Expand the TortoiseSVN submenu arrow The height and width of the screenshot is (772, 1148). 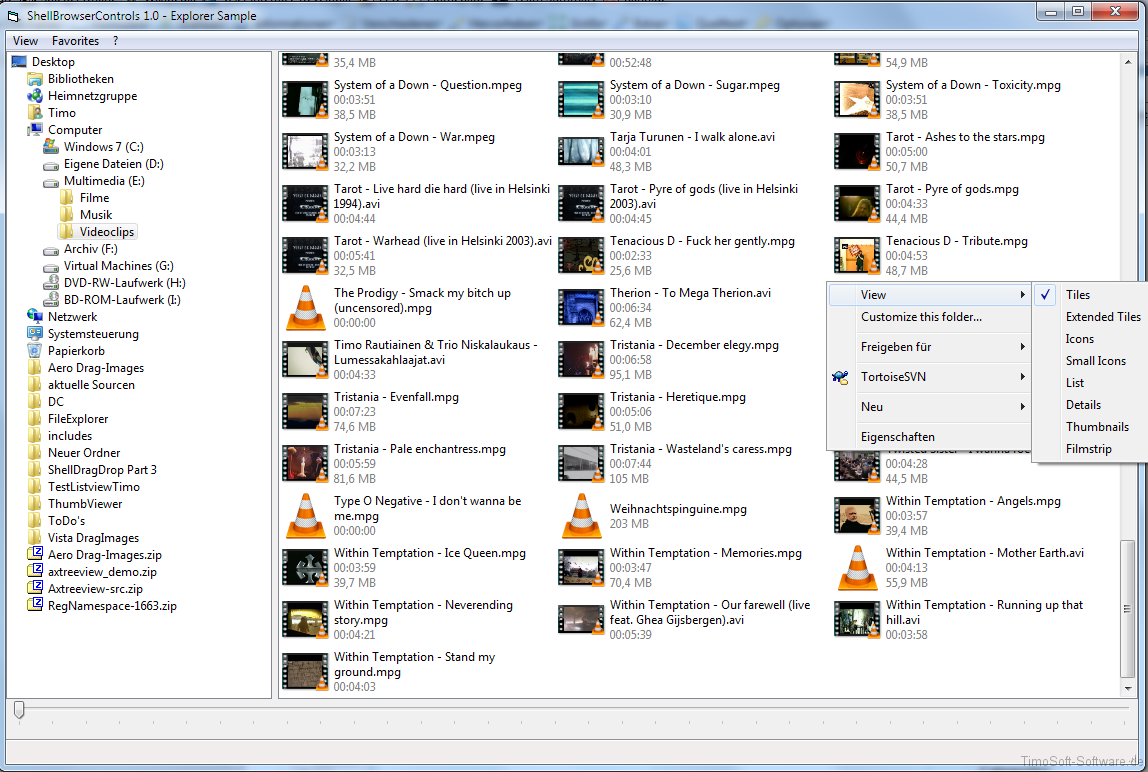[x=1022, y=376]
